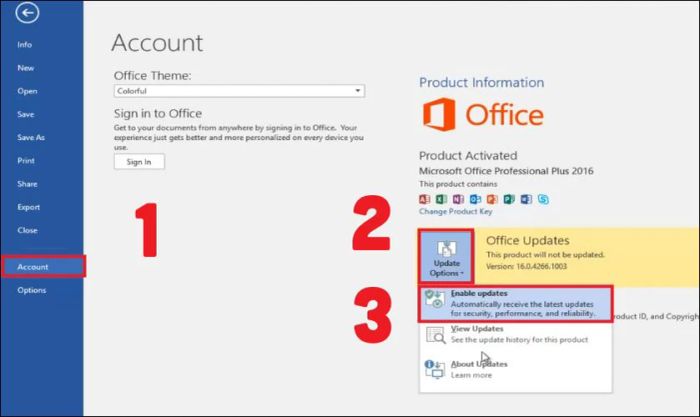Viewport: 700px width, 417px height.
Task: Click the 'Sign in to Office' heading
Action: click(158, 113)
